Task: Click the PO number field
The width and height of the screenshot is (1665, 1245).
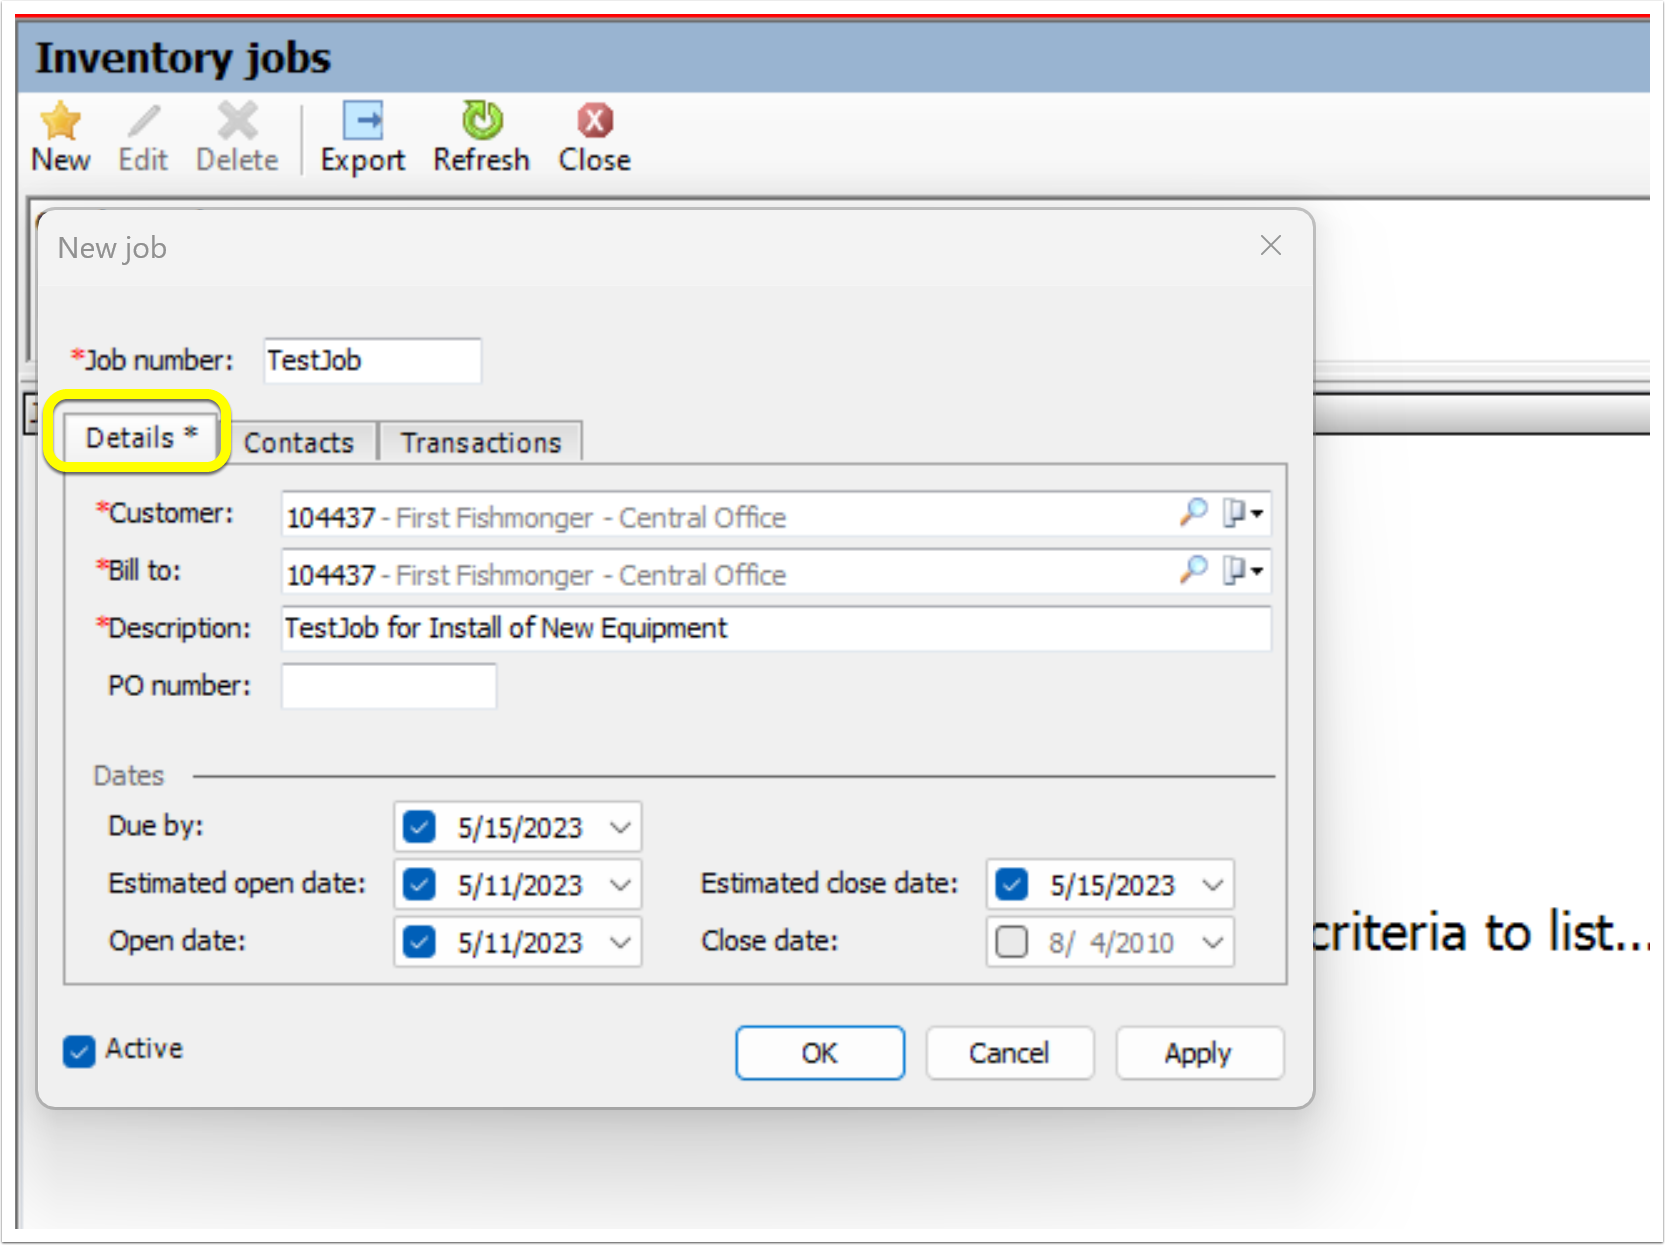Action: [x=389, y=686]
